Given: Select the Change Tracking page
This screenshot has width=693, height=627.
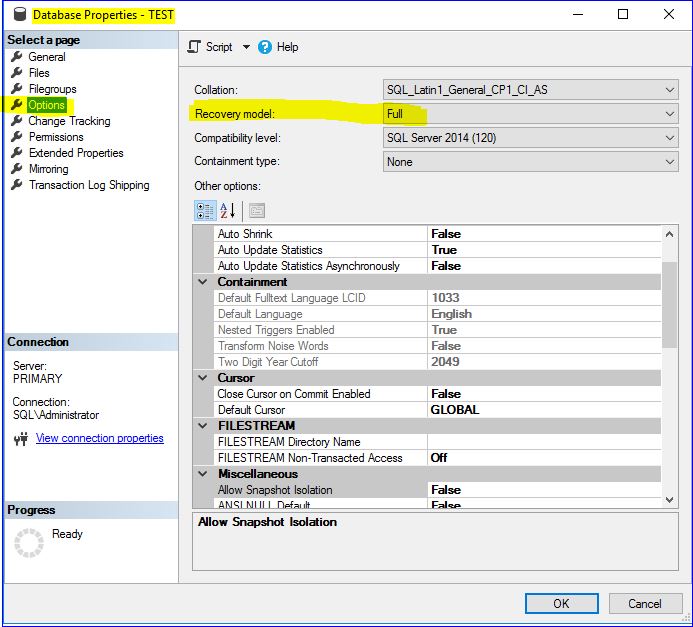Looking at the screenshot, I should click(69, 121).
